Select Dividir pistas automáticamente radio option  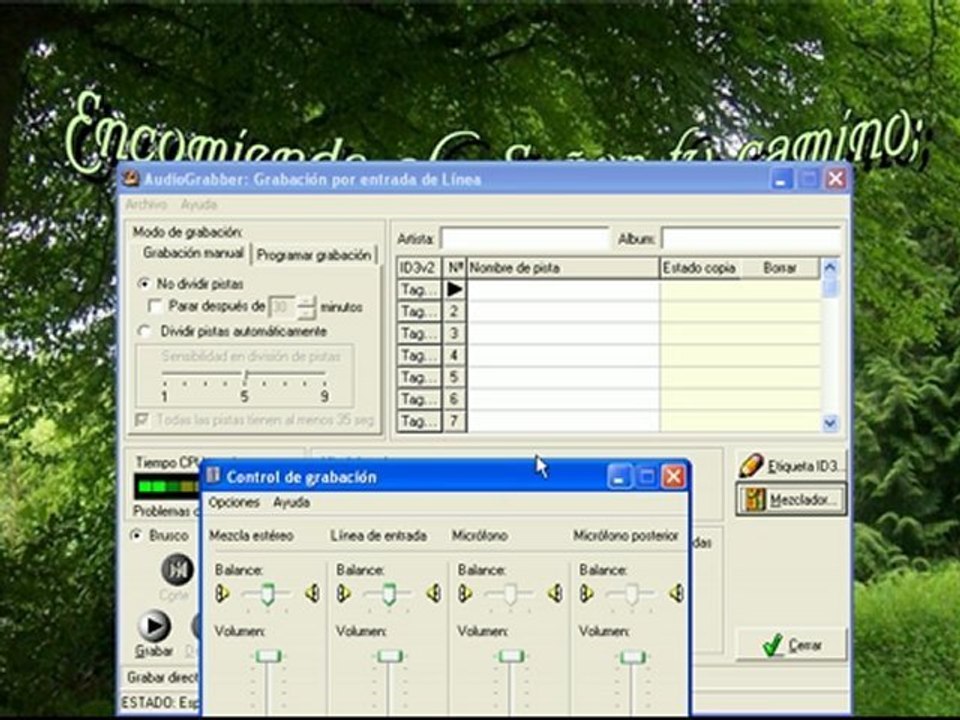(x=144, y=331)
